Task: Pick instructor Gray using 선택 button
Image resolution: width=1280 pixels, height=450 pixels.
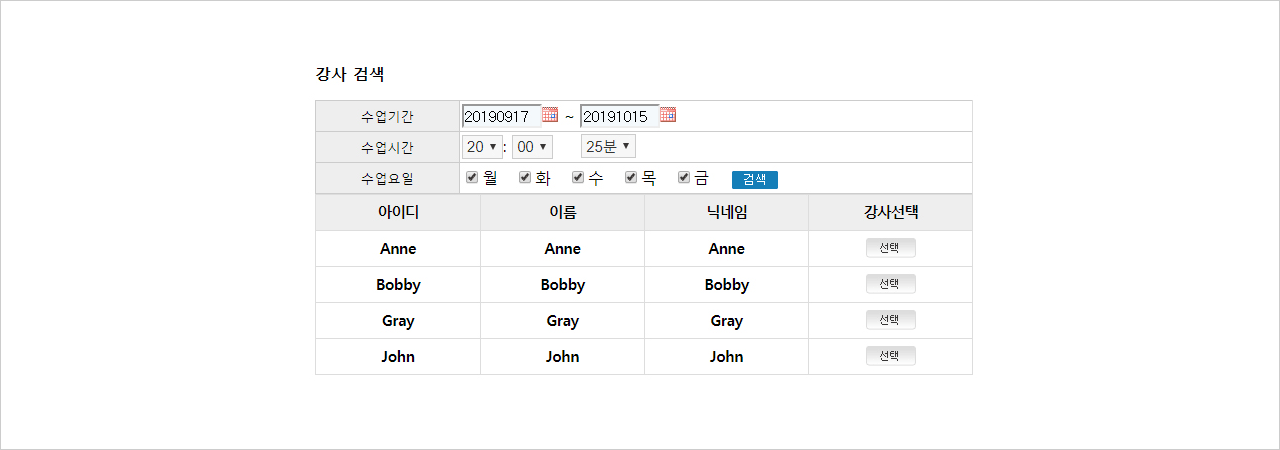Action: [x=890, y=320]
